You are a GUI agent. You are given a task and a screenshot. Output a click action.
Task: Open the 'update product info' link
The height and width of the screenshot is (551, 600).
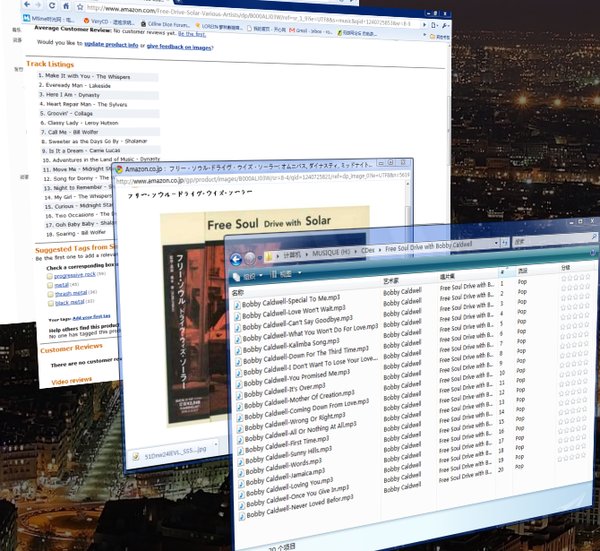pyautogui.click(x=111, y=44)
